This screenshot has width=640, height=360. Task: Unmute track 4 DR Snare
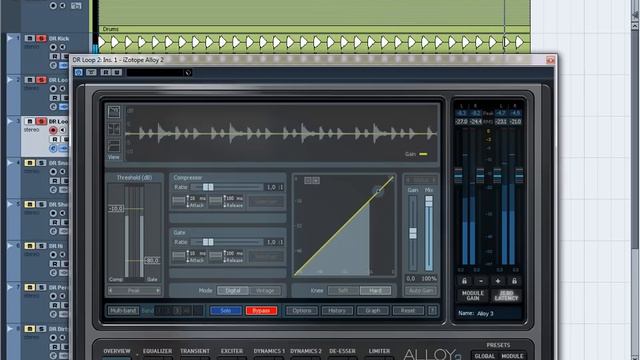(29, 163)
